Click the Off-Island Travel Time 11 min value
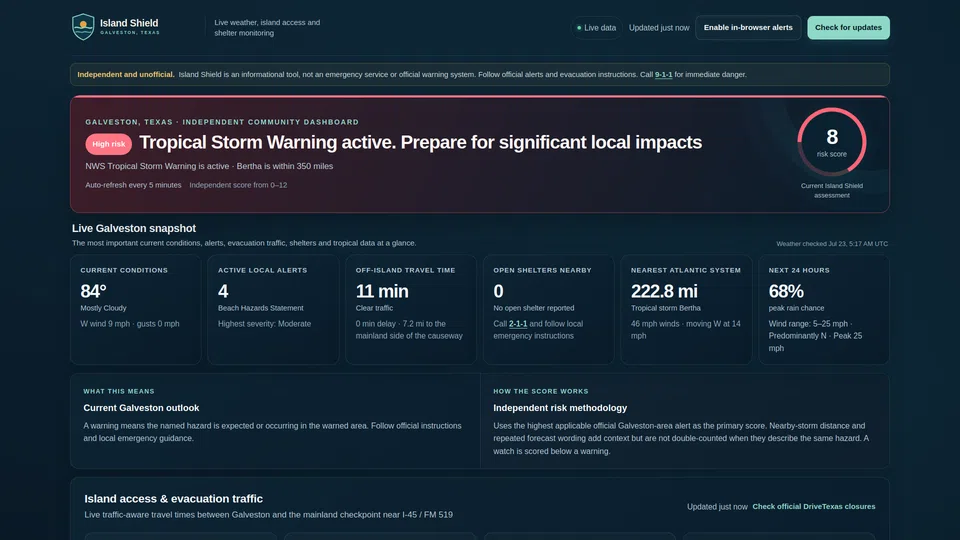This screenshot has height=540, width=960. (382, 291)
